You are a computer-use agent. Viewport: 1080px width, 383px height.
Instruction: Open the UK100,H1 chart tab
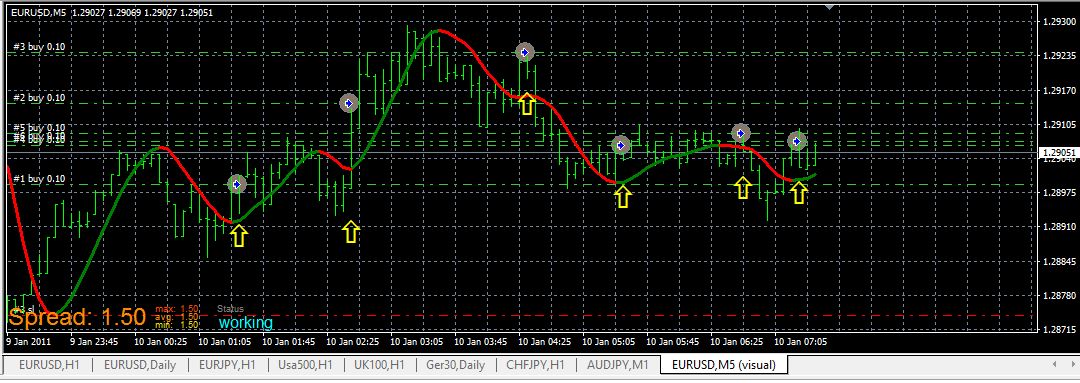(x=381, y=364)
